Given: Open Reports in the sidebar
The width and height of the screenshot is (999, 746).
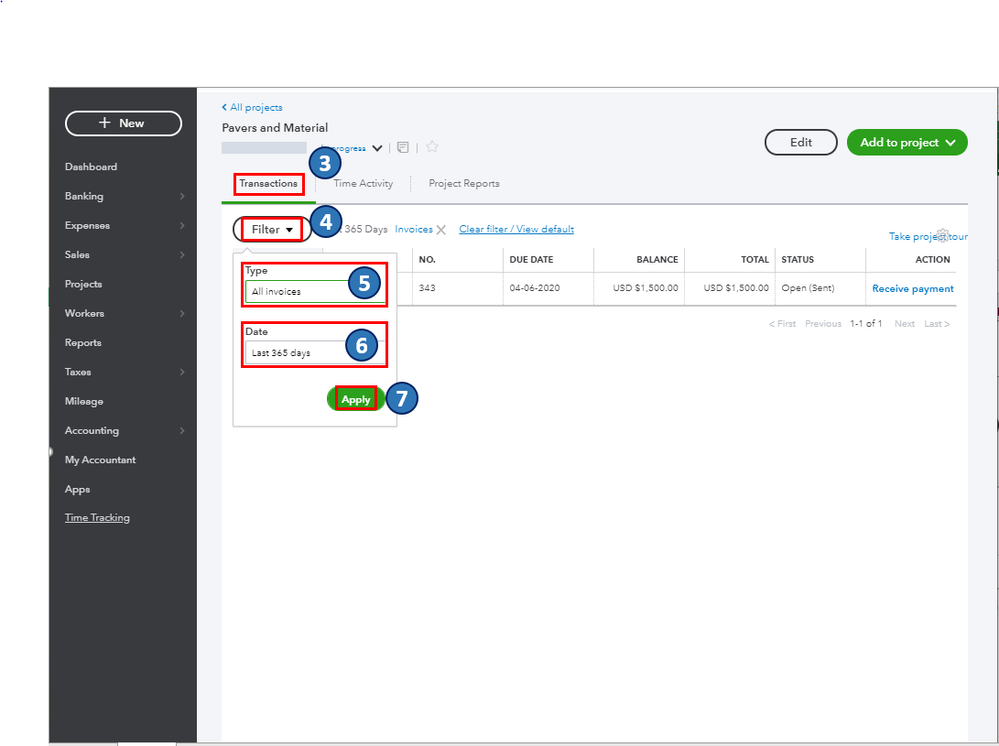Looking at the screenshot, I should tap(83, 343).
